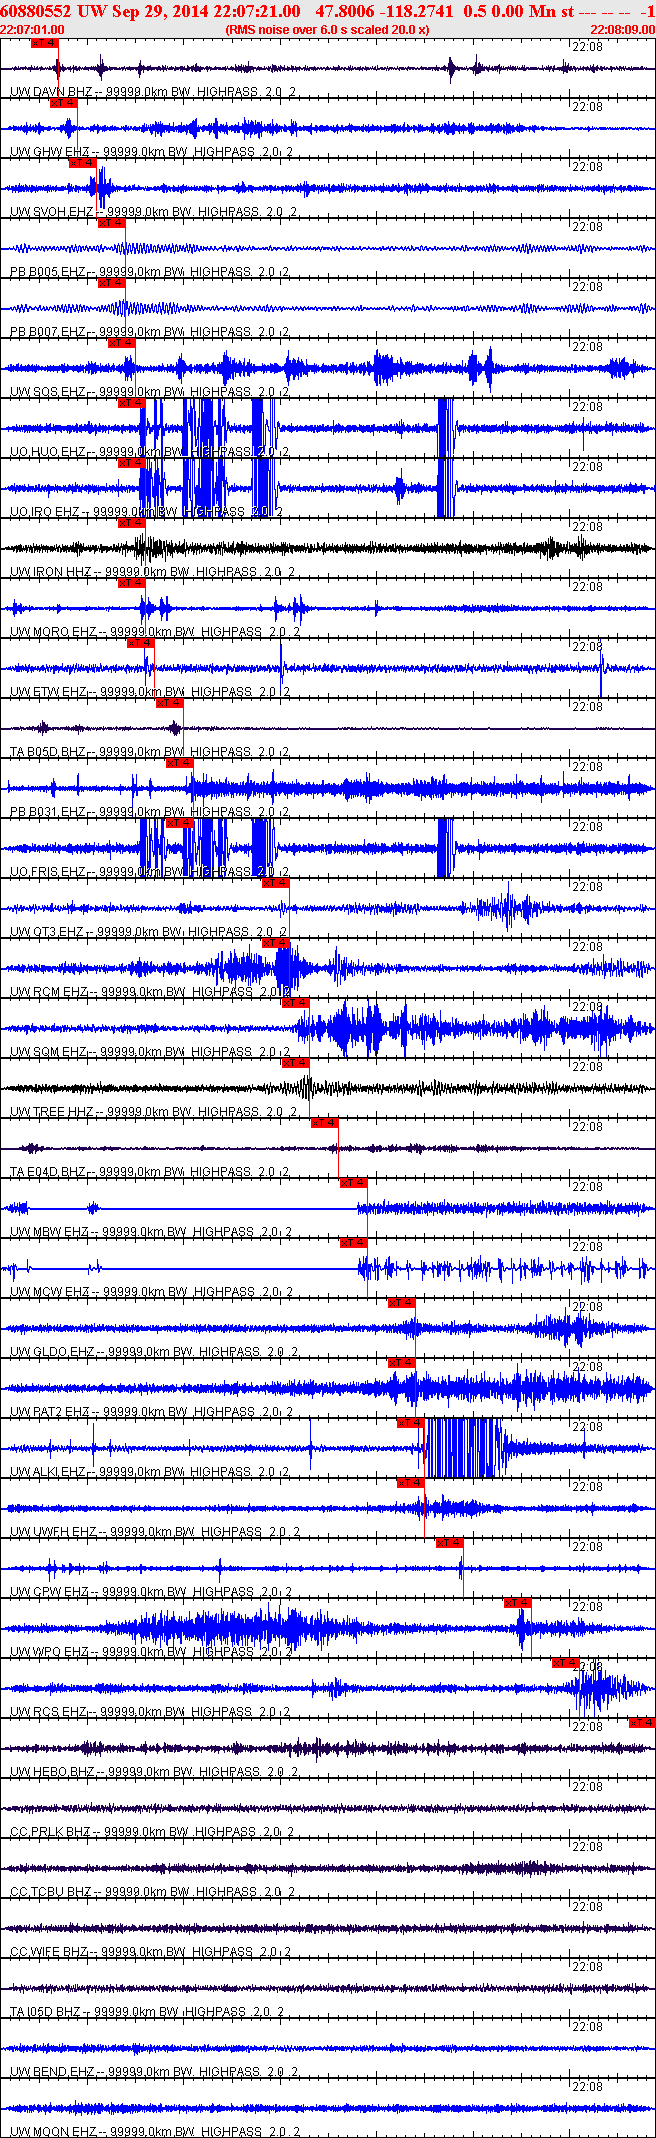Click the red pick flag on the UW HEBO trace
Screen dimensions: 656x2138
tap(641, 1722)
